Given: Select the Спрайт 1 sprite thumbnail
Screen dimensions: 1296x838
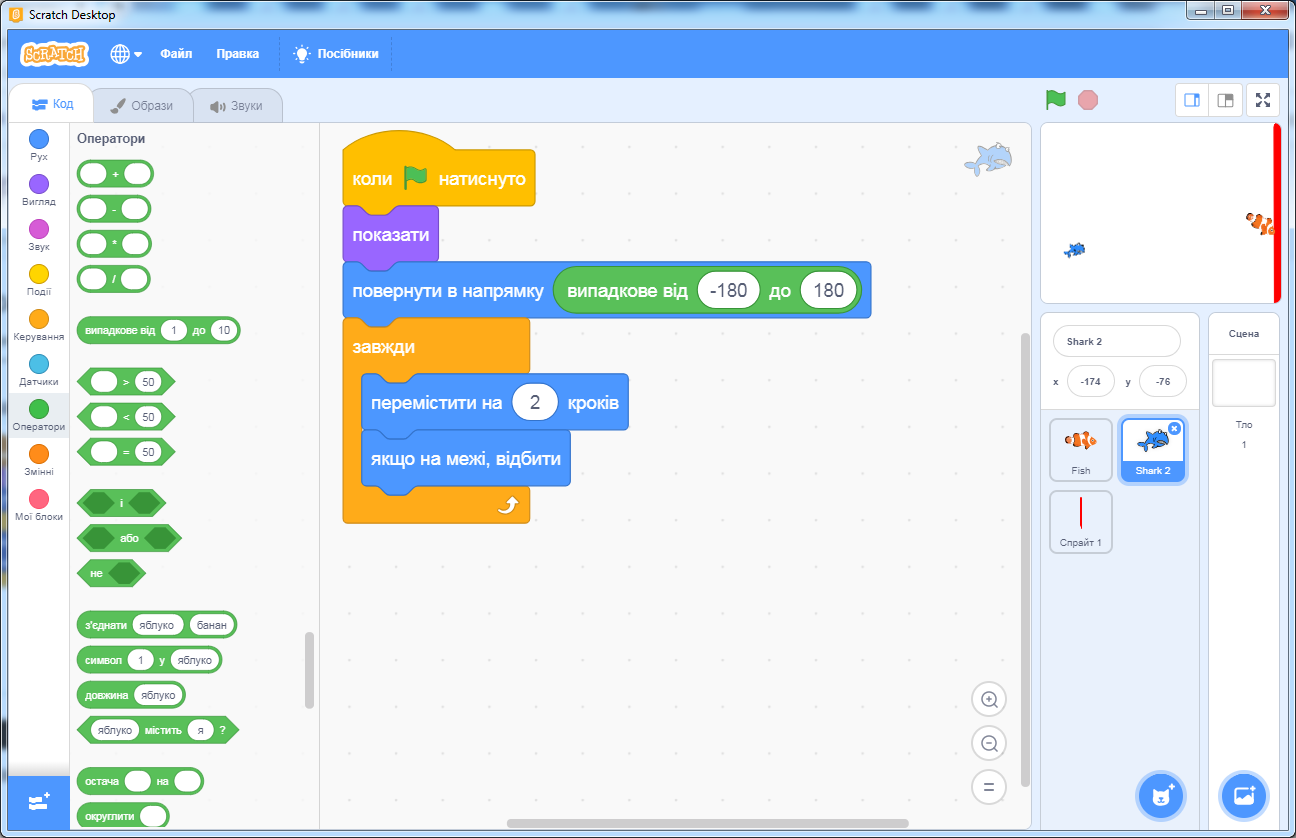Looking at the screenshot, I should tap(1081, 522).
